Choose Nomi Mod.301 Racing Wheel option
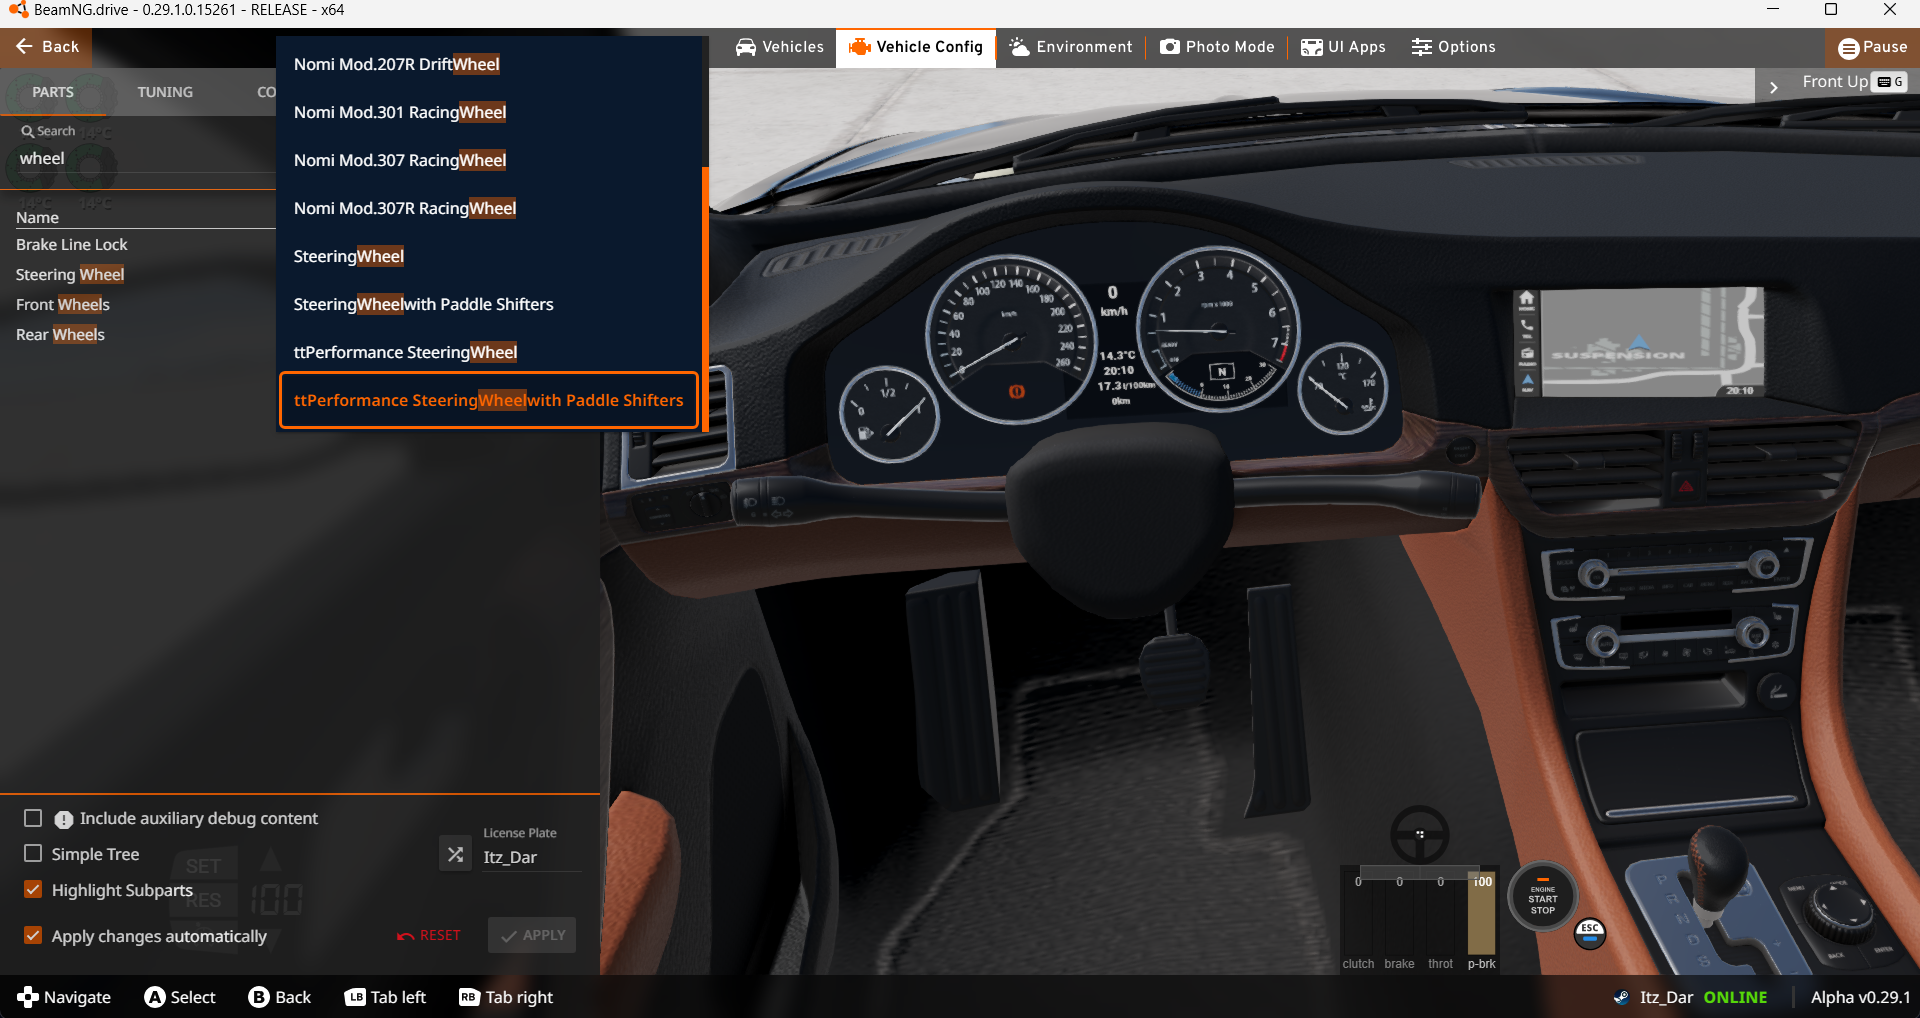 click(x=489, y=112)
